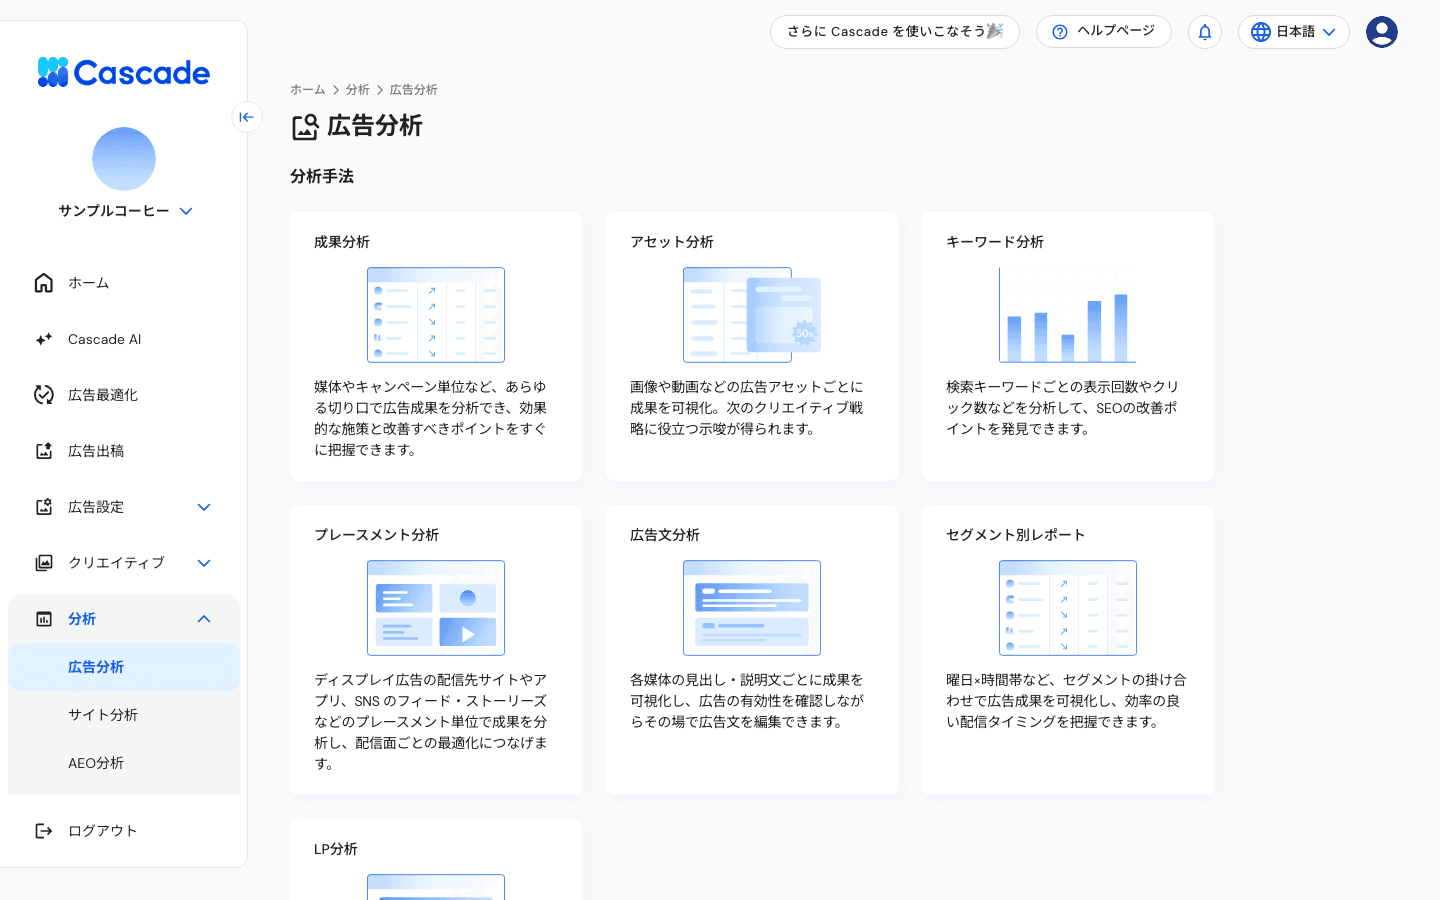
Task: Click the プレースメント分析 card illustration
Action: click(436, 608)
